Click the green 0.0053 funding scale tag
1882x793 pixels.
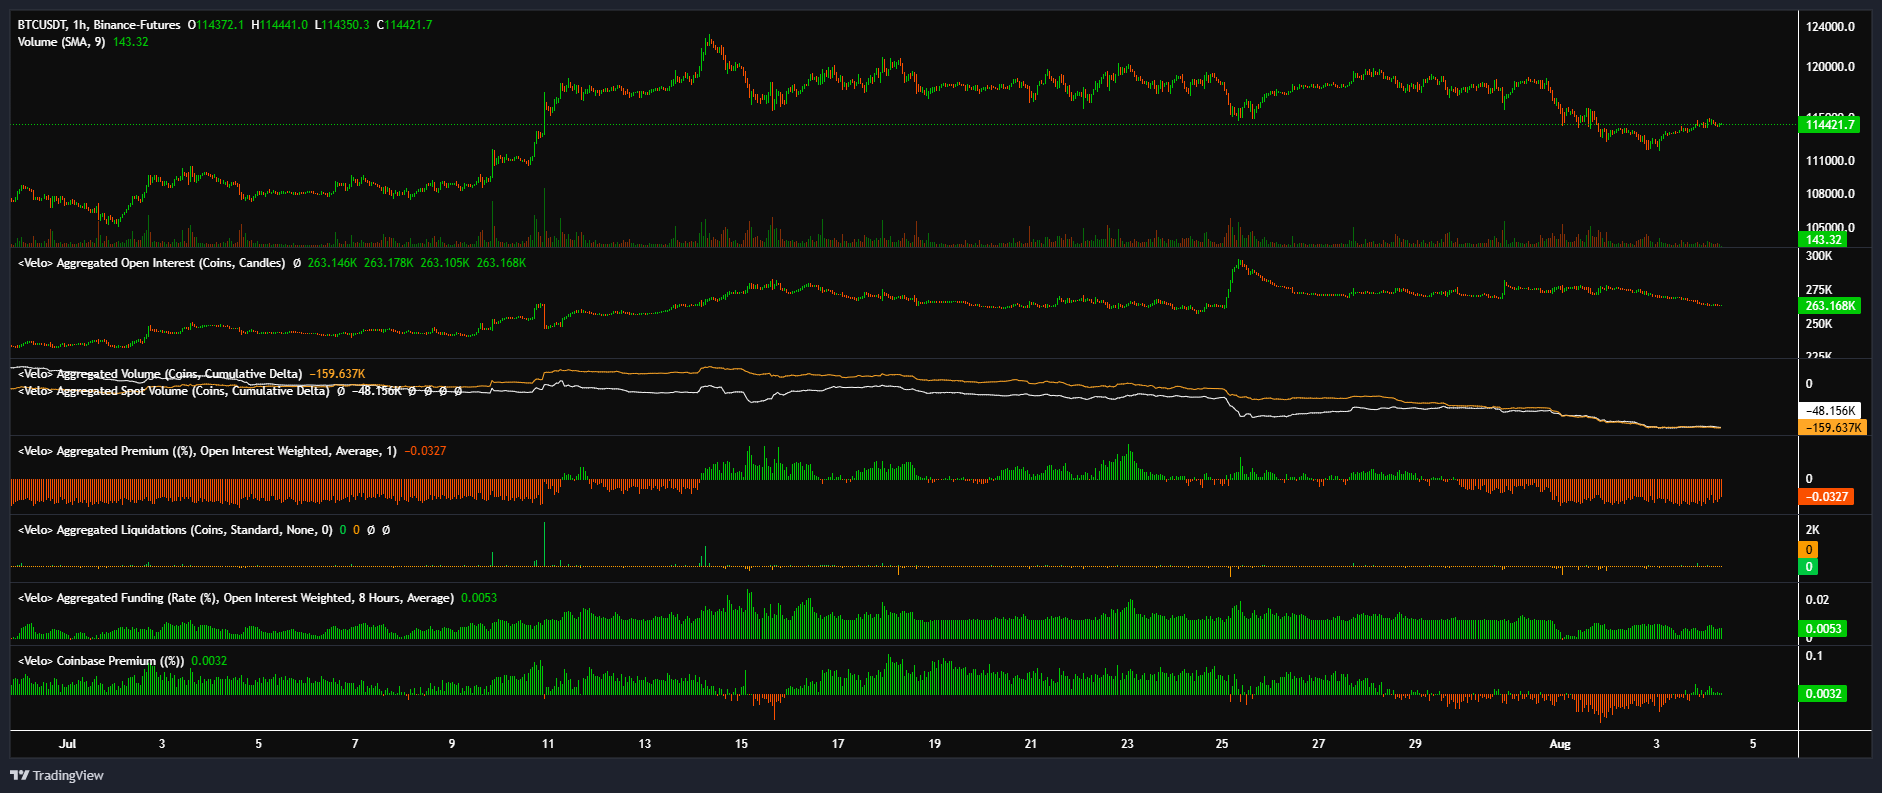point(1823,629)
